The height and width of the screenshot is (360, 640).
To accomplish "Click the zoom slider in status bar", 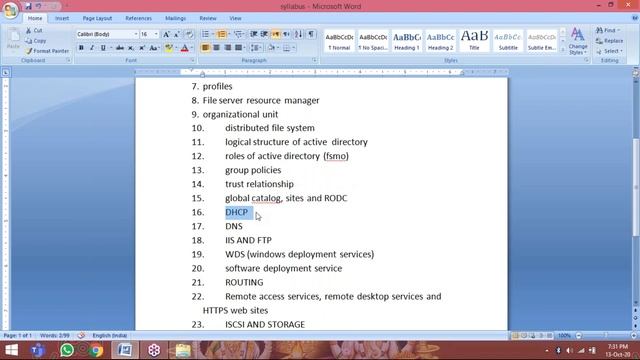I will (x=606, y=336).
